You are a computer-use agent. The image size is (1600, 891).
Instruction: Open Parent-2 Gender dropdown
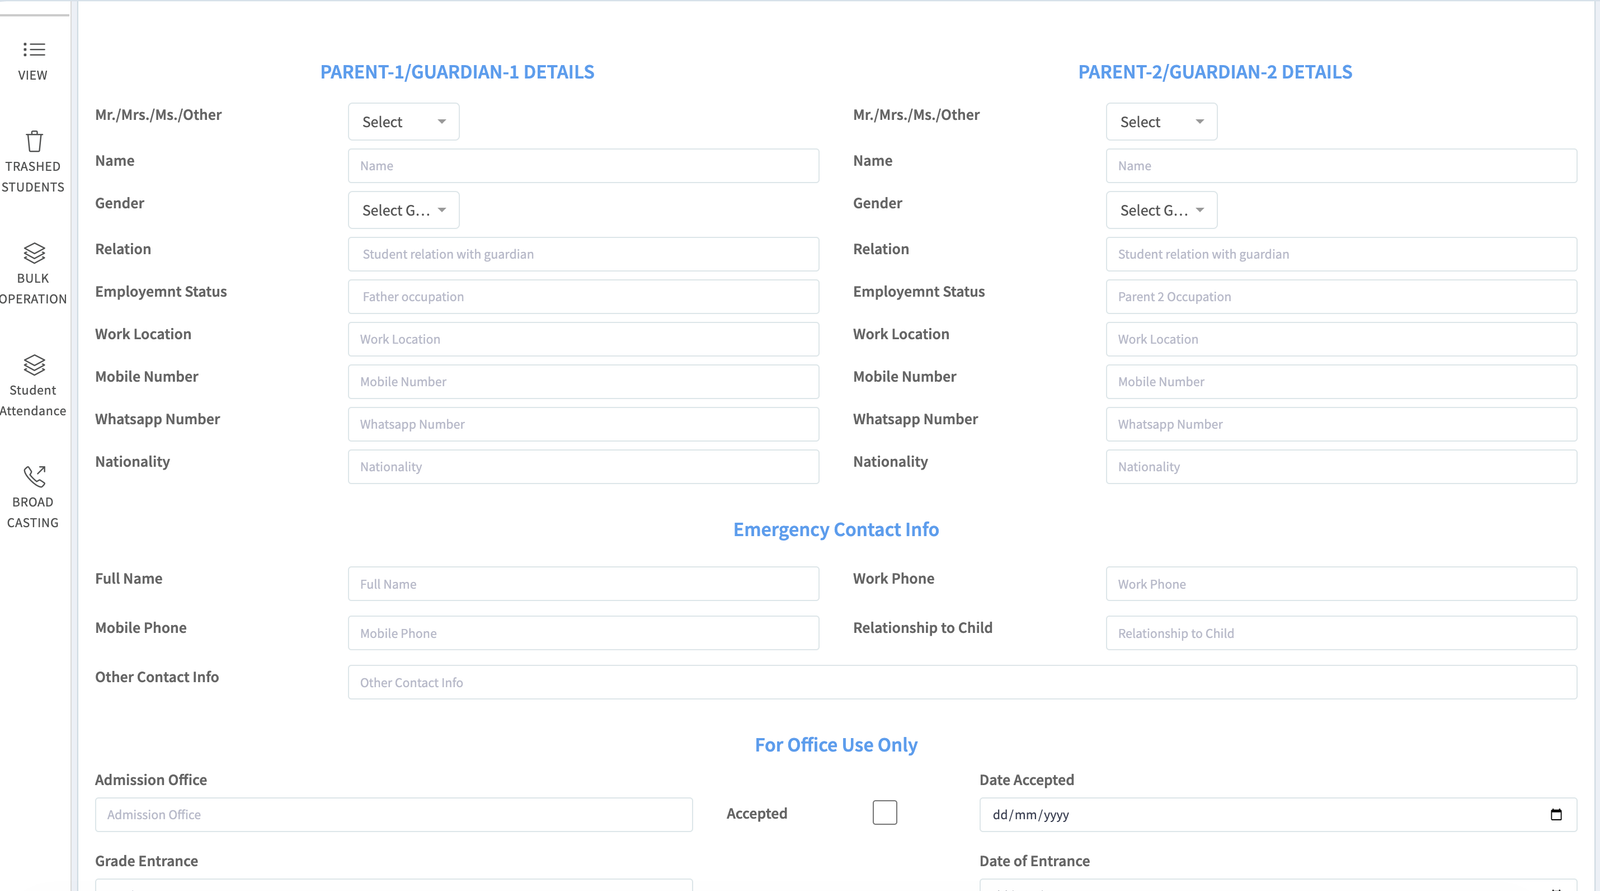click(1162, 210)
